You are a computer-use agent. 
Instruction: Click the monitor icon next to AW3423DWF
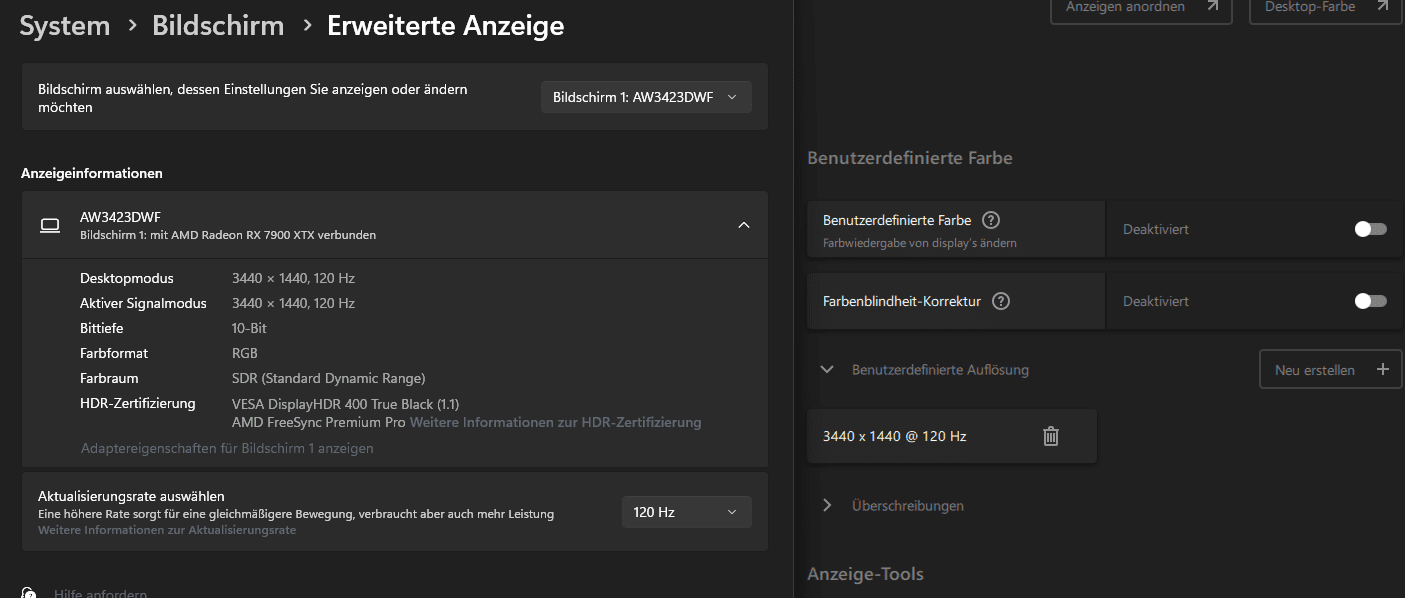50,225
